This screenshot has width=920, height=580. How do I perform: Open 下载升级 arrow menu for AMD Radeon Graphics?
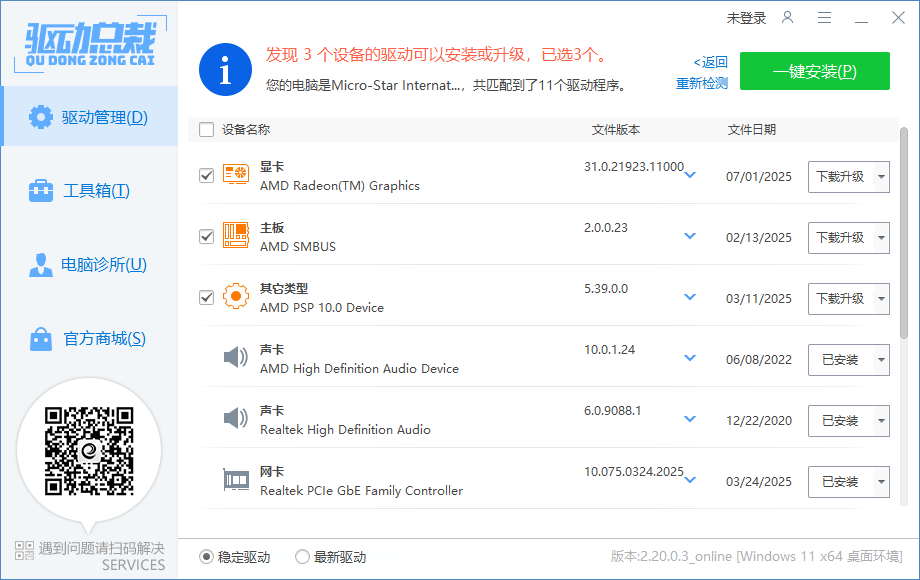point(881,177)
